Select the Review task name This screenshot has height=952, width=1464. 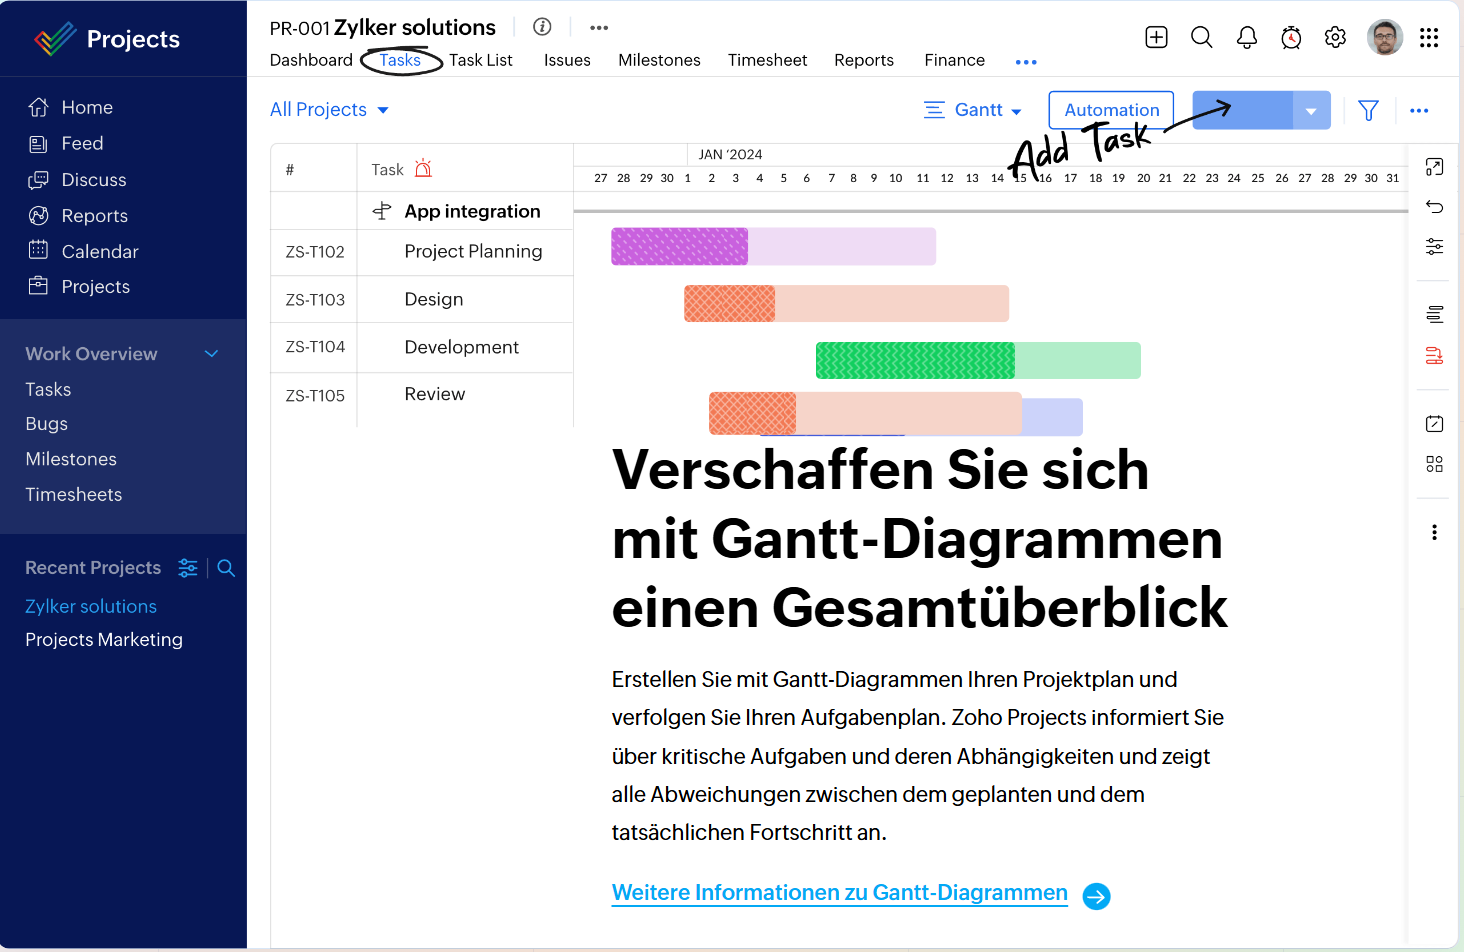pyautogui.click(x=435, y=395)
